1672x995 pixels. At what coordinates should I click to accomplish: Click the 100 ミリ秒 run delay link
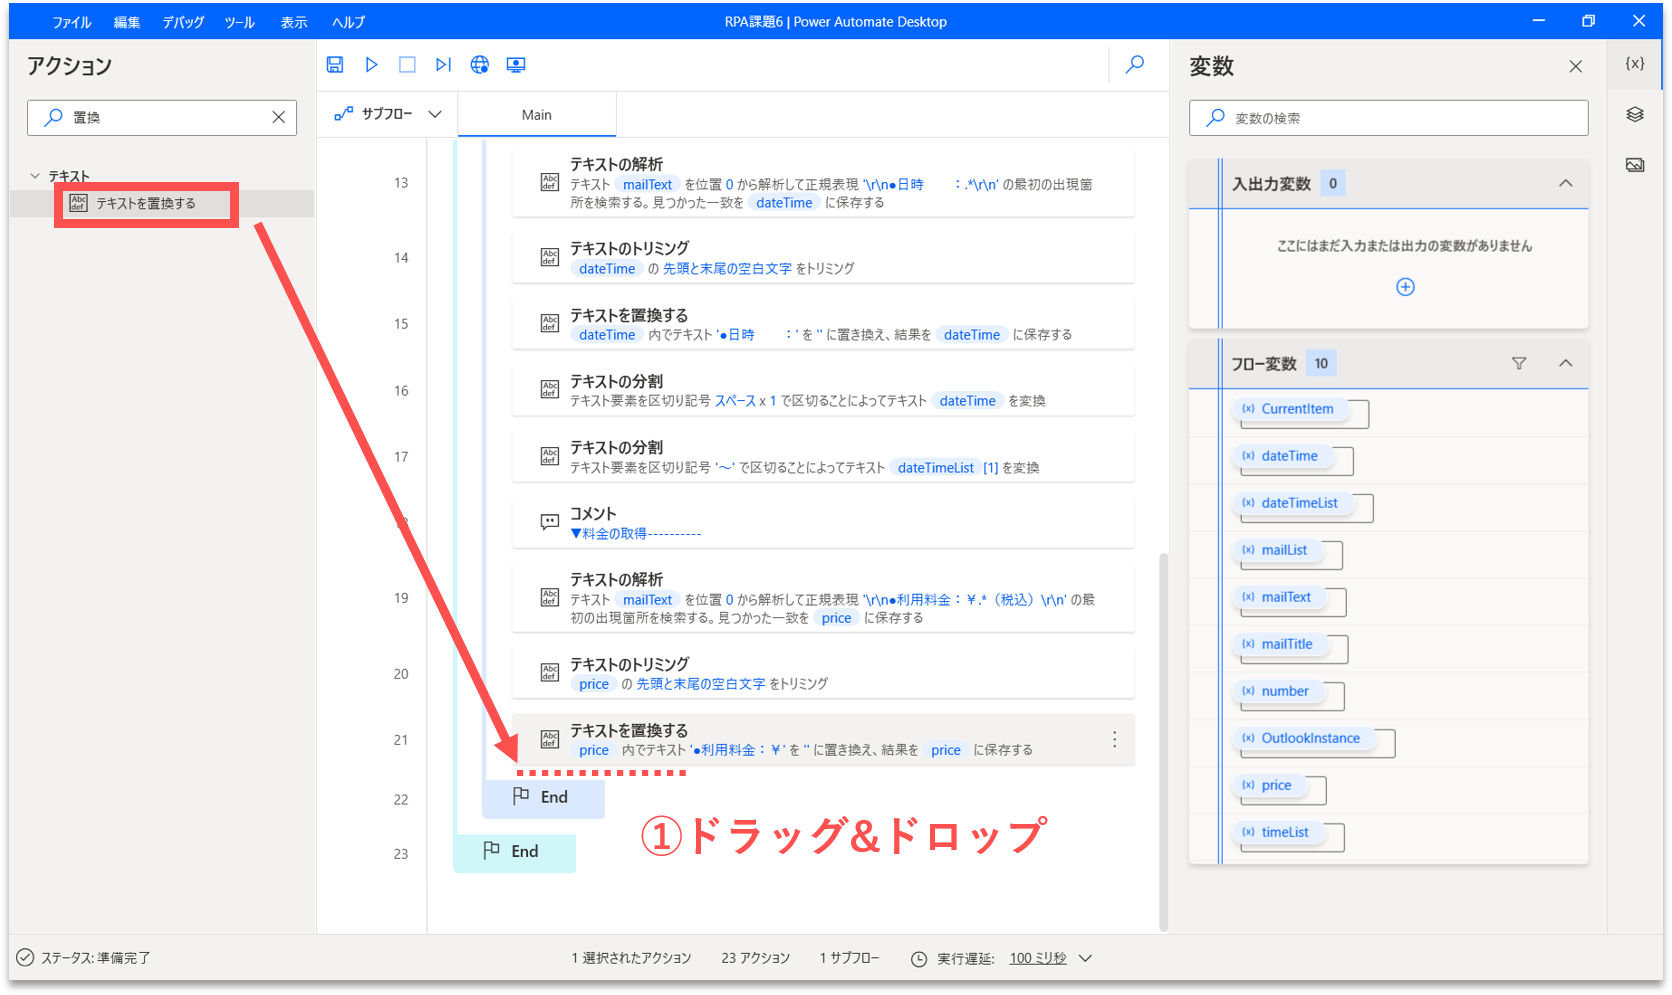pos(1037,958)
